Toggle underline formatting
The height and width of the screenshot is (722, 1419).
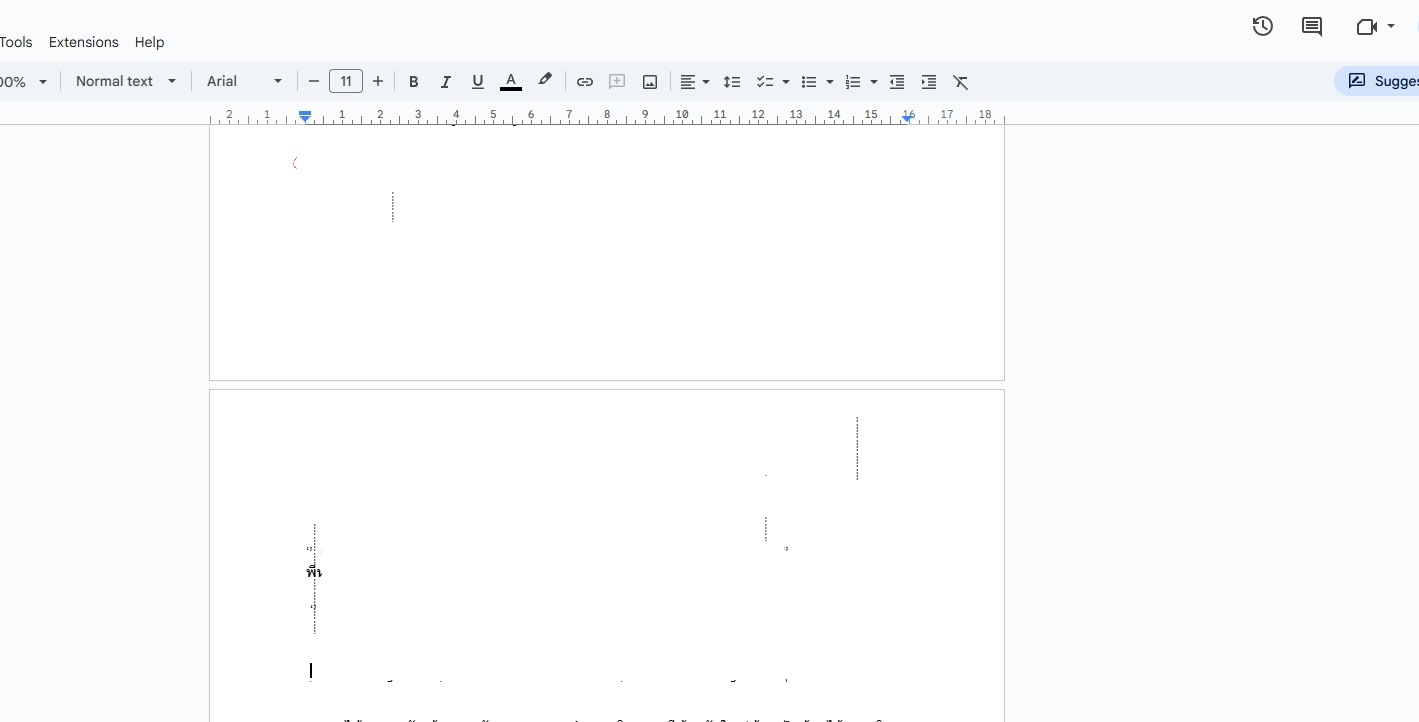(x=477, y=81)
